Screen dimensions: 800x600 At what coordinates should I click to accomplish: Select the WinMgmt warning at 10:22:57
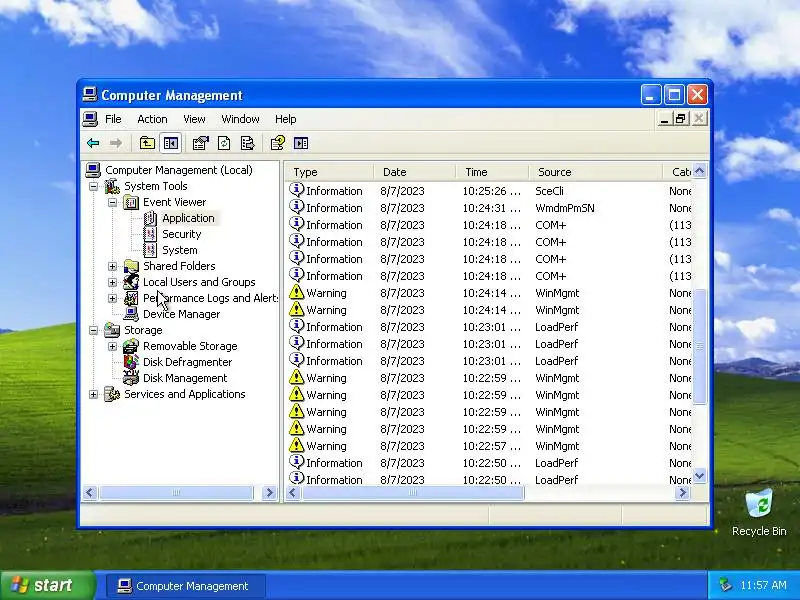[490, 446]
